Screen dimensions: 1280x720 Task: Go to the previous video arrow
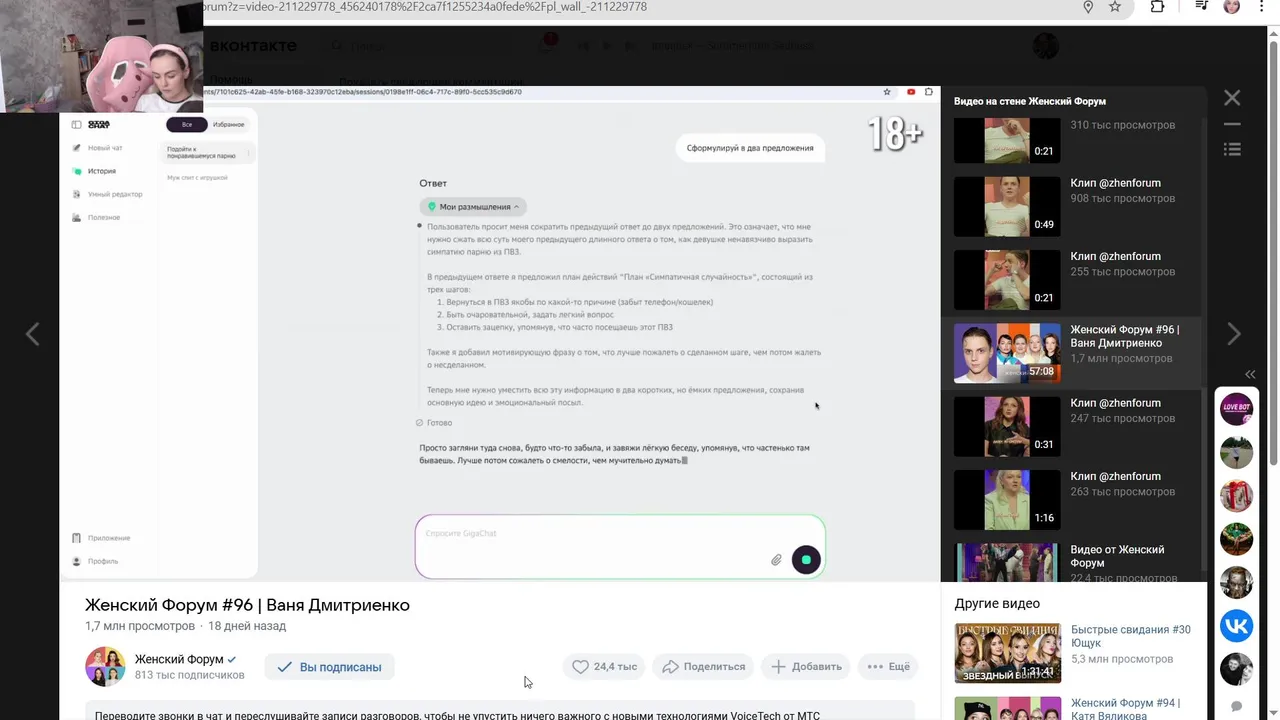coord(32,334)
